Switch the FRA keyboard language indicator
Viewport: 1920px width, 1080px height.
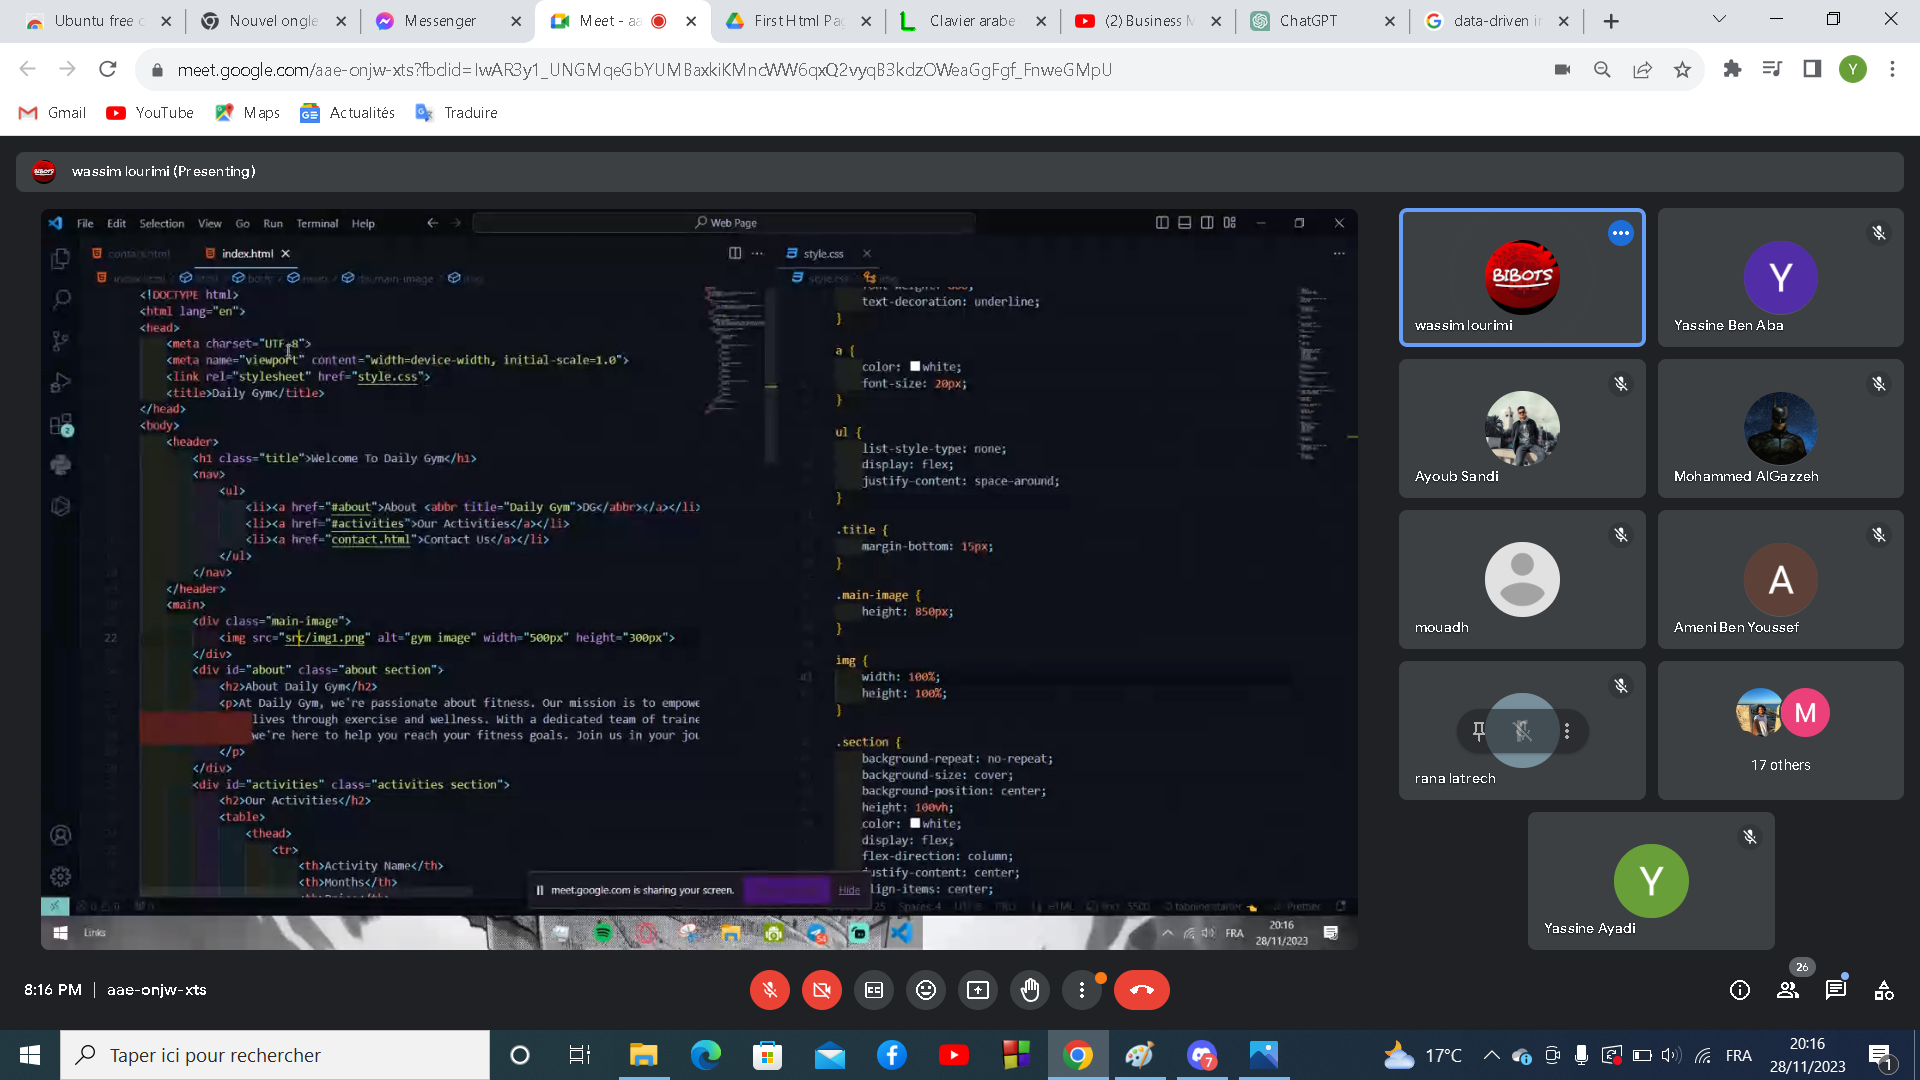(1739, 1055)
